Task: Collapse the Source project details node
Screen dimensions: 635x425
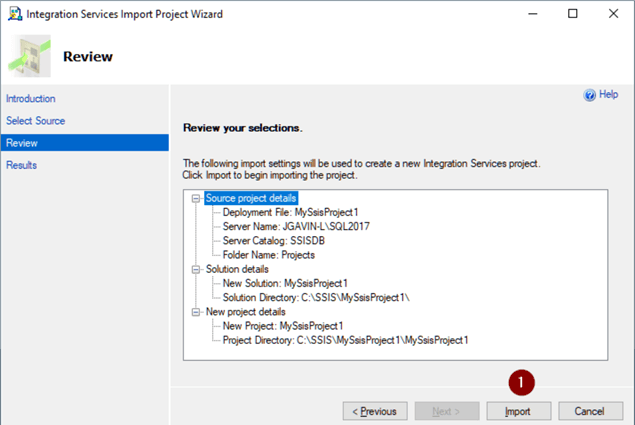Action: [x=196, y=199]
